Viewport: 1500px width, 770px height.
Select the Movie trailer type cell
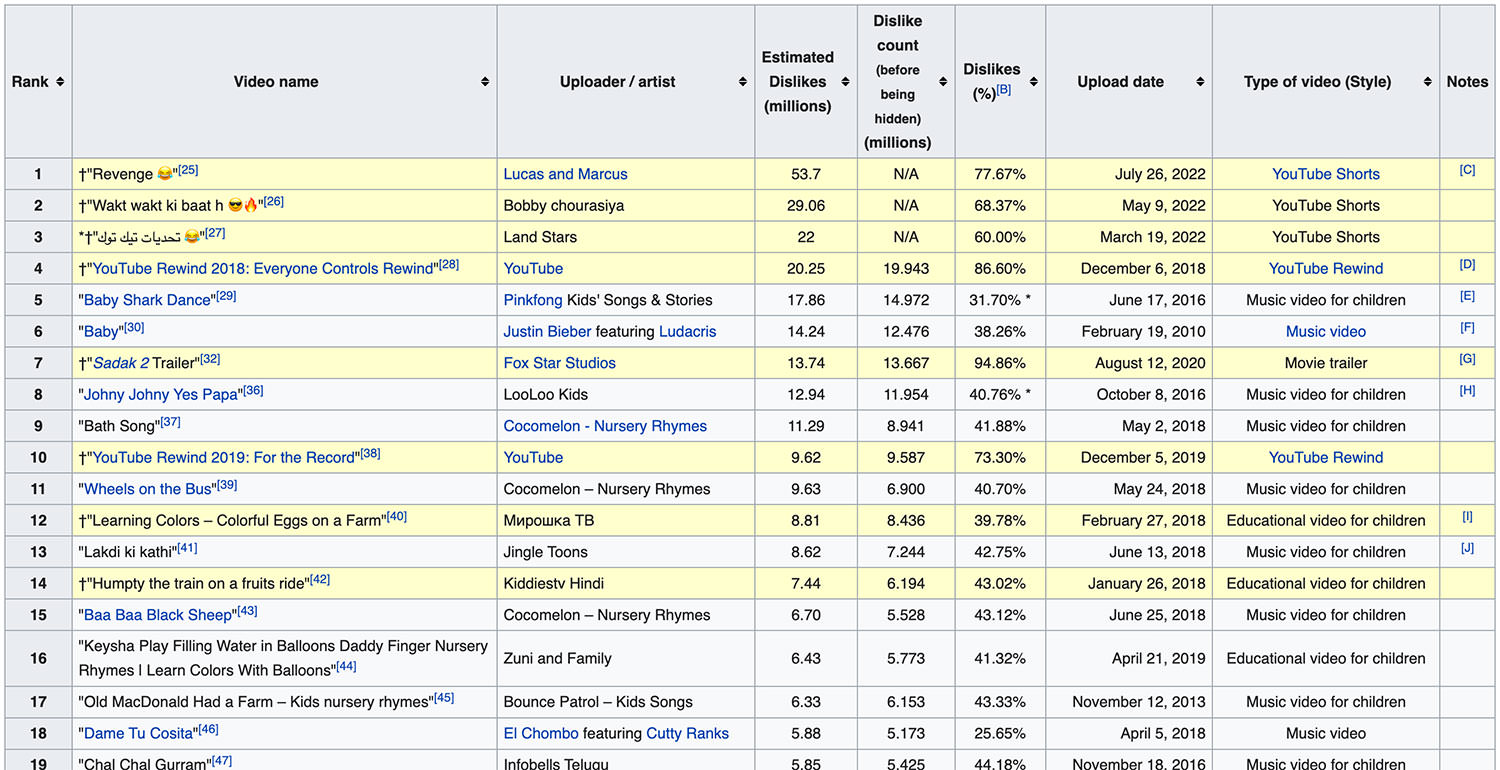point(1326,363)
